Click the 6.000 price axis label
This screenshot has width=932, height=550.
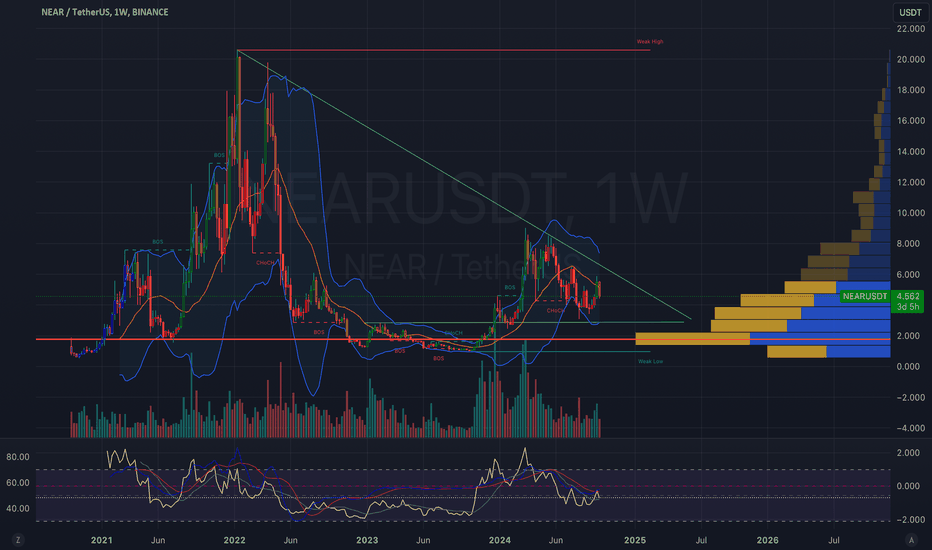908,275
